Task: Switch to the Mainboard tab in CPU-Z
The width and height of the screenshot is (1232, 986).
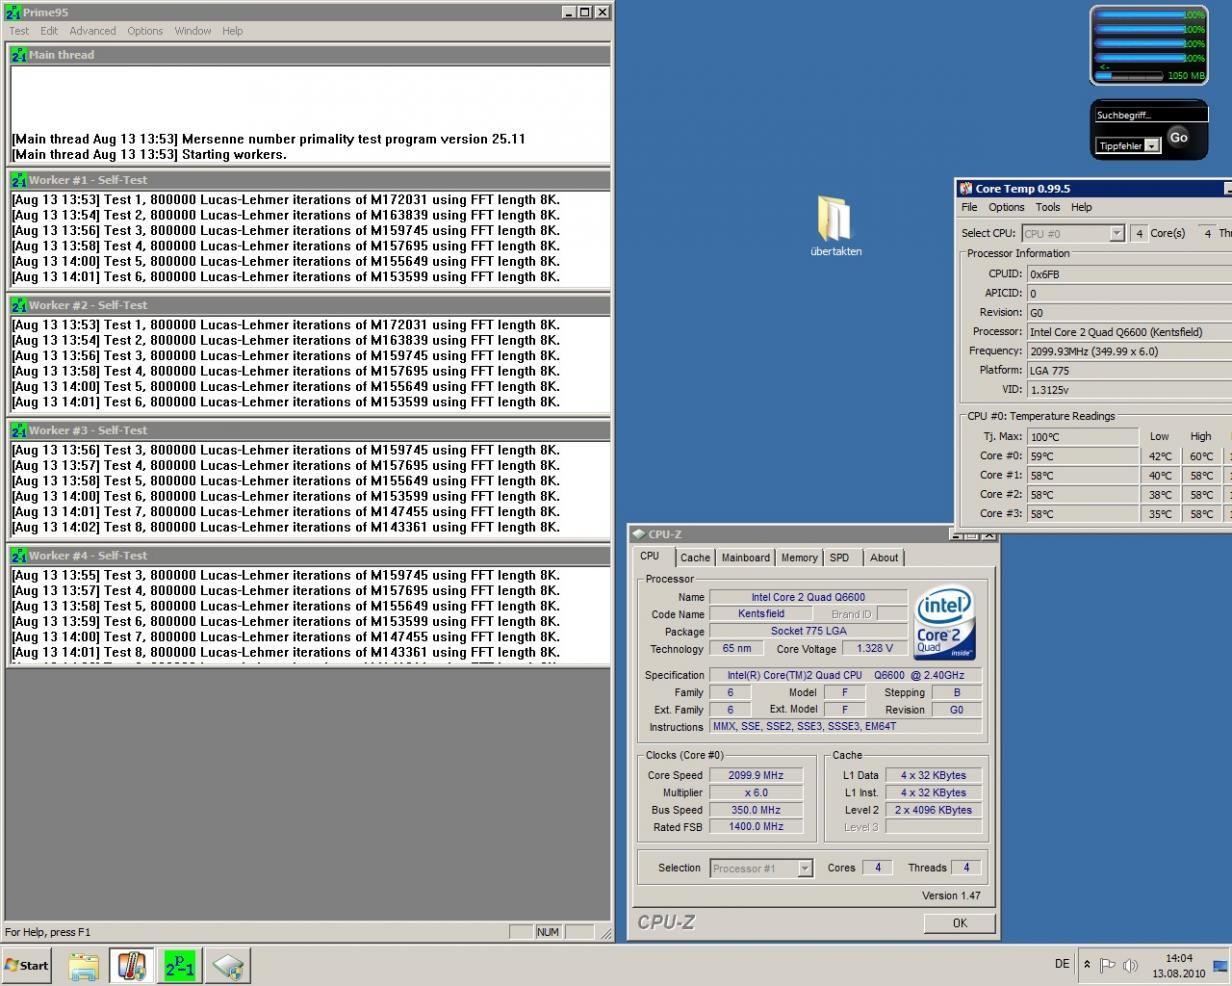Action: pos(746,558)
